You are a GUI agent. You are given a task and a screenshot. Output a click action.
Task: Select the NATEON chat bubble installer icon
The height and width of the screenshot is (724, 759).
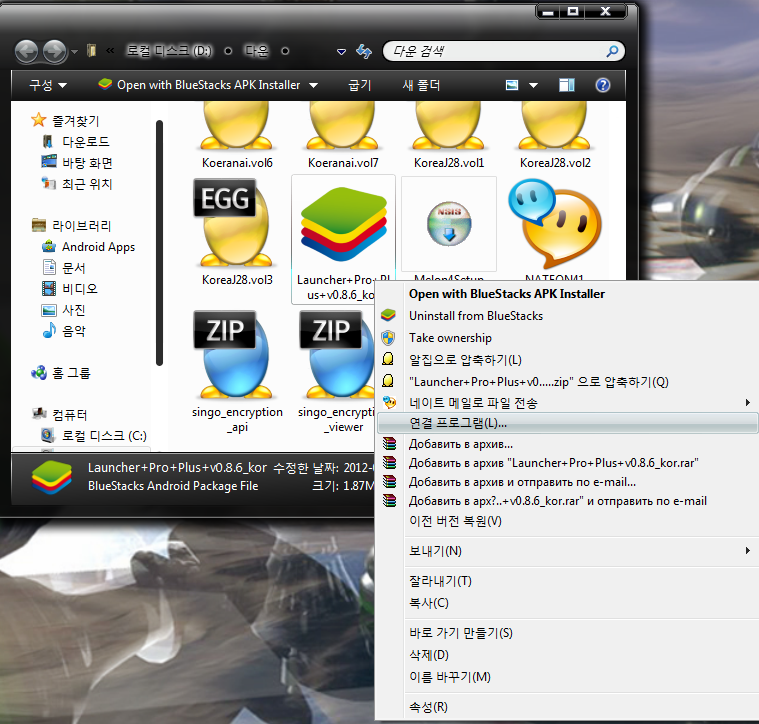click(x=555, y=224)
